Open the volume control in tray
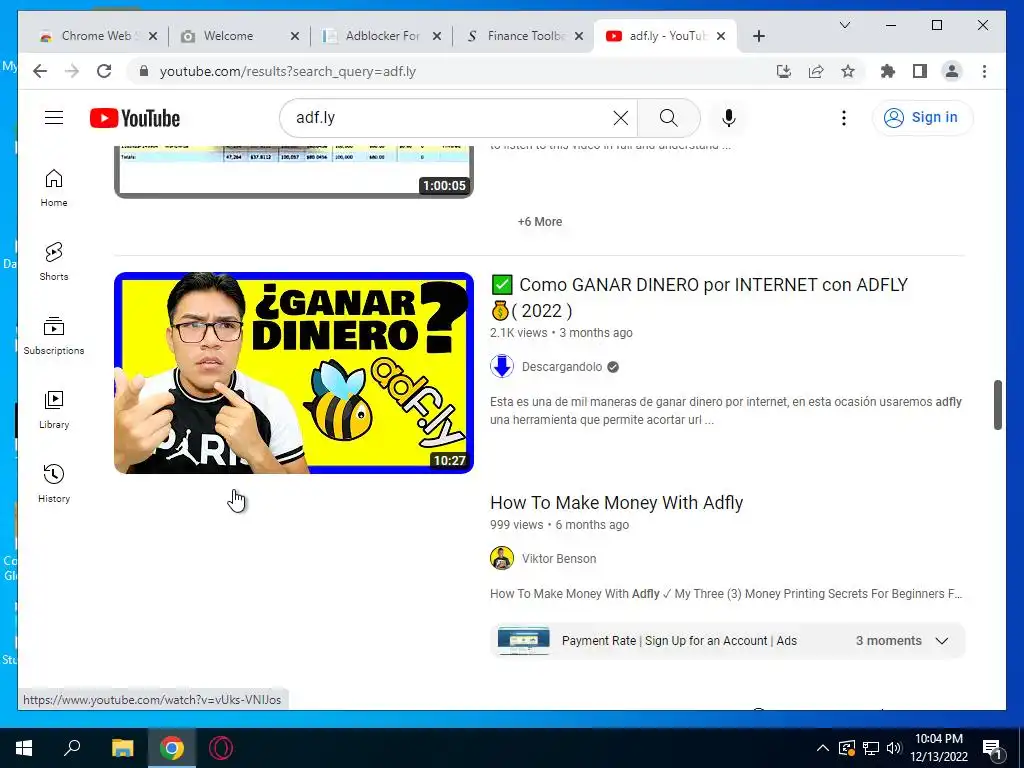The image size is (1024, 768). 894,748
